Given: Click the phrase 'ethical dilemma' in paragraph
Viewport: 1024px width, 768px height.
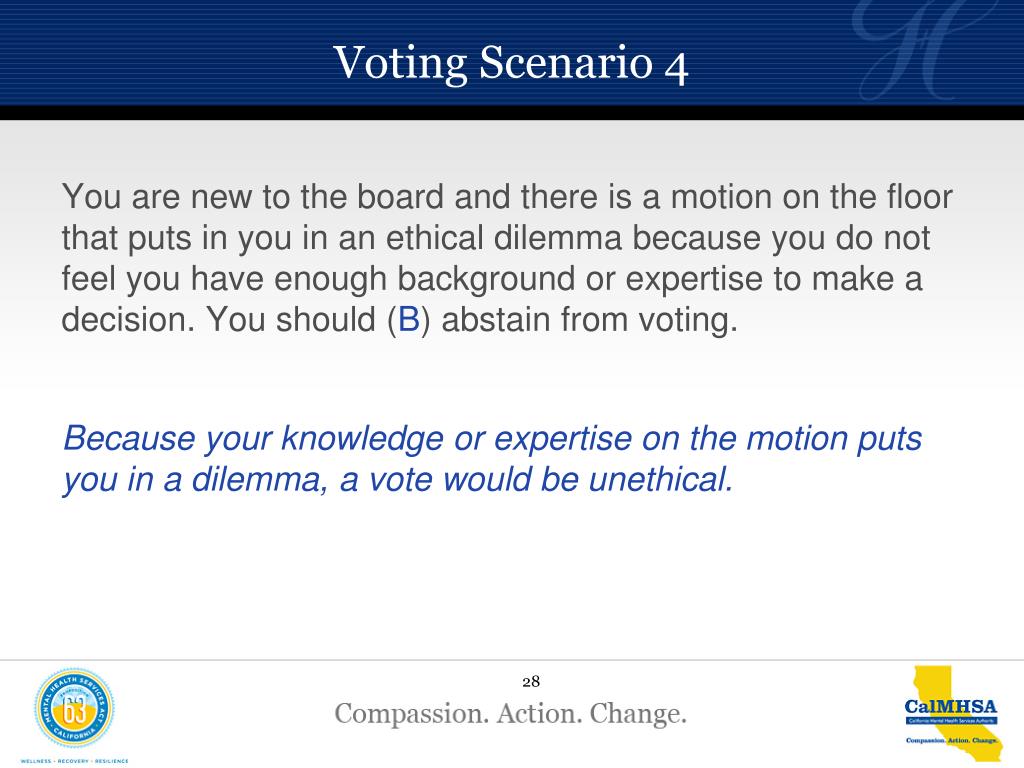Looking at the screenshot, I should pos(504,238).
